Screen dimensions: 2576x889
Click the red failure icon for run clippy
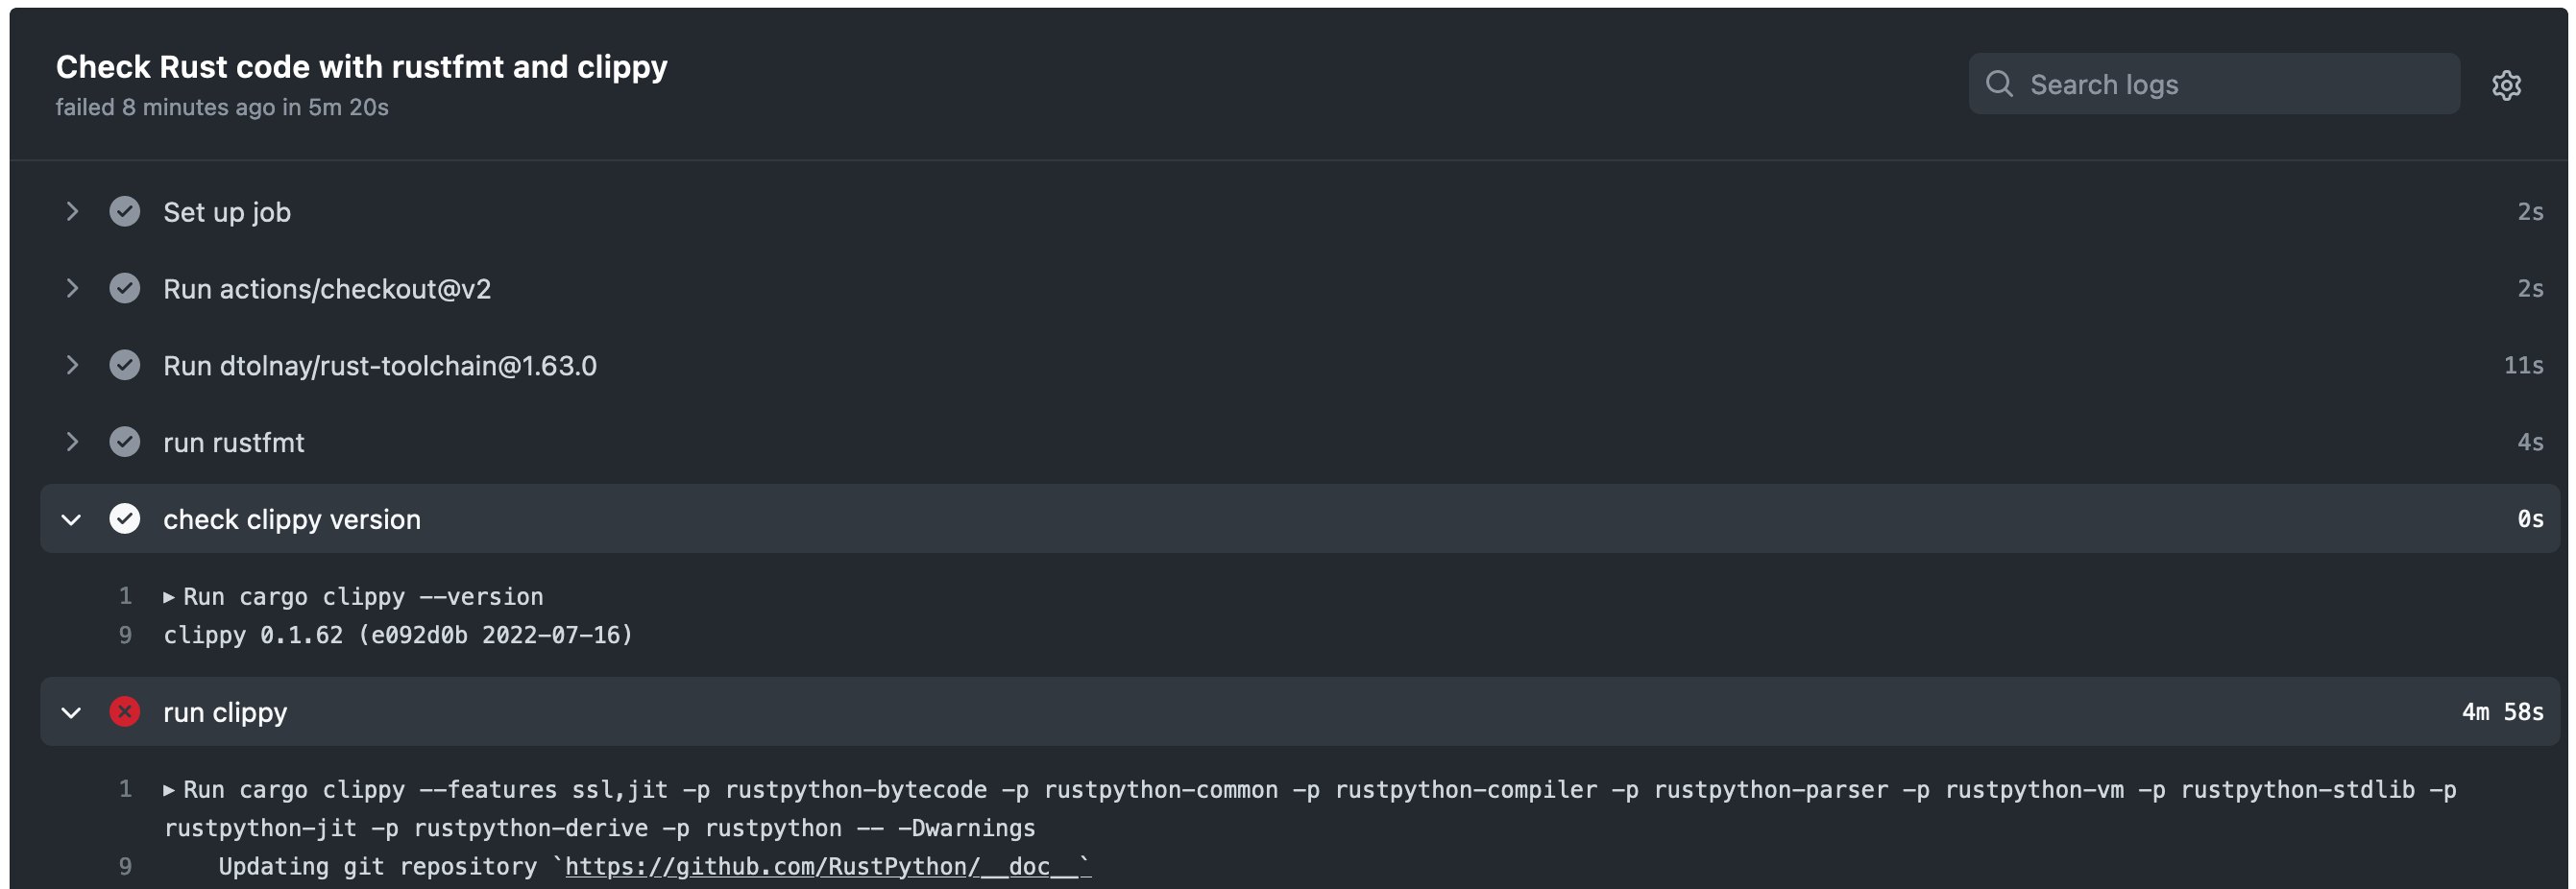click(x=125, y=712)
